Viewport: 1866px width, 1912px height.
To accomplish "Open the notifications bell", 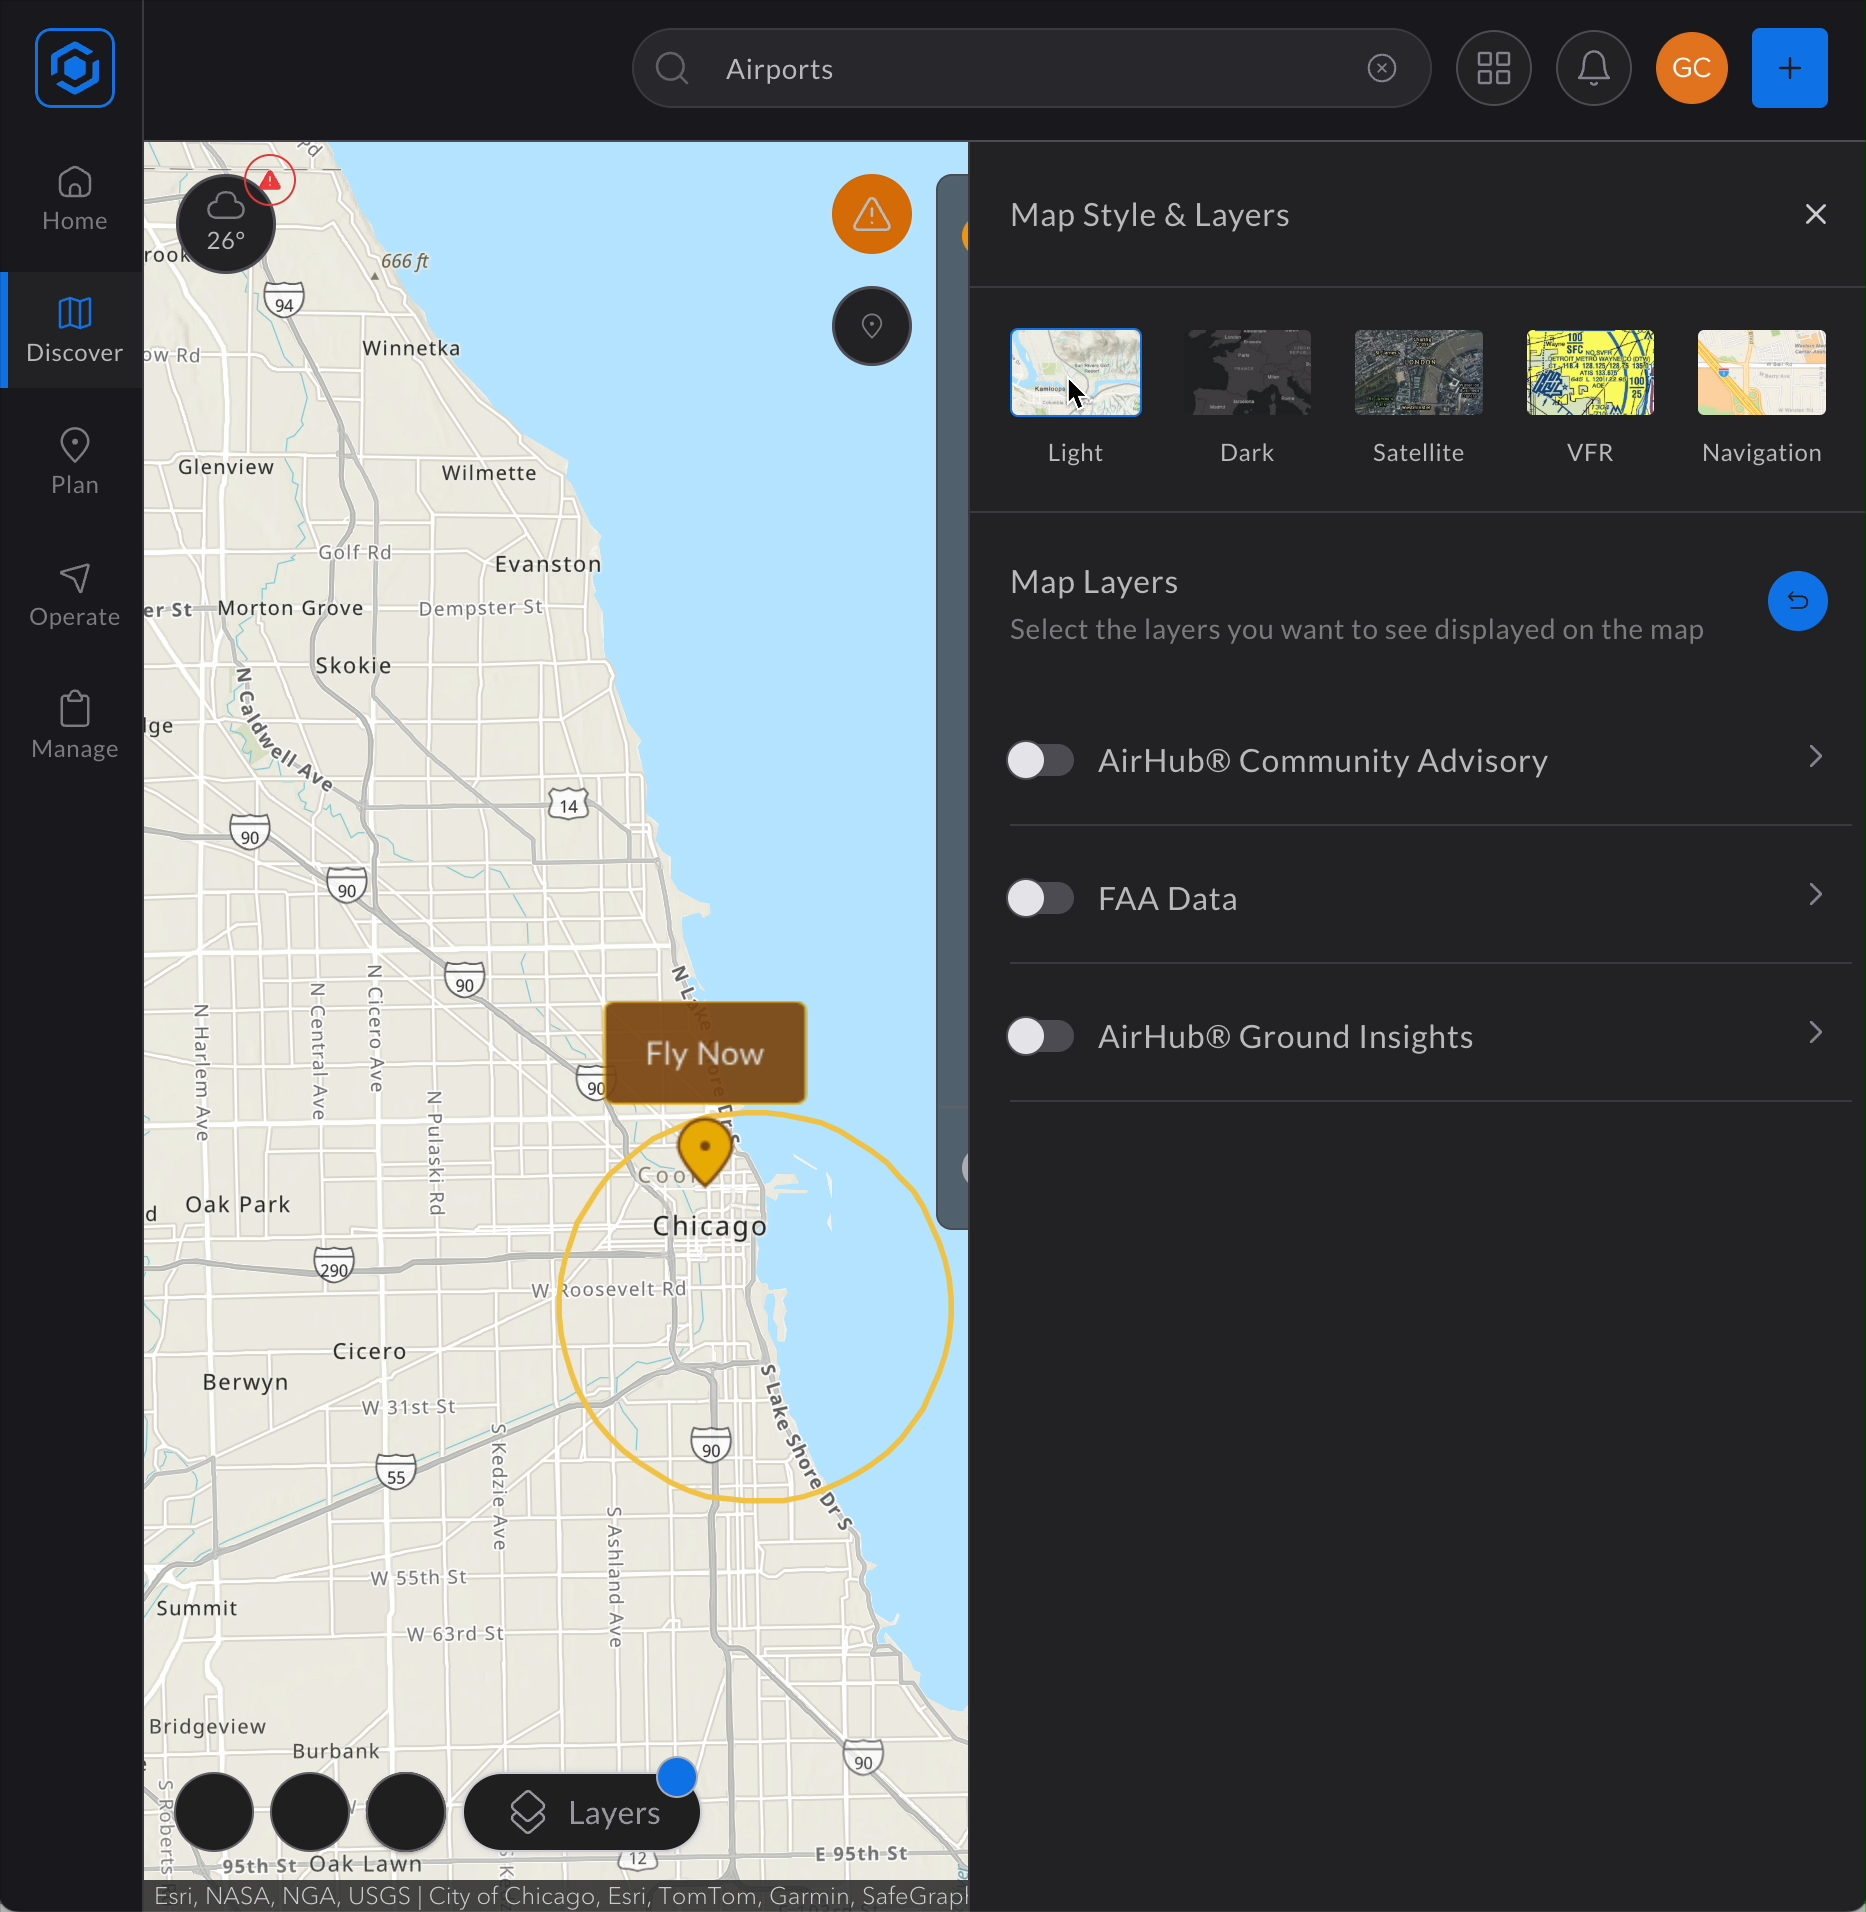I will pyautogui.click(x=1593, y=68).
